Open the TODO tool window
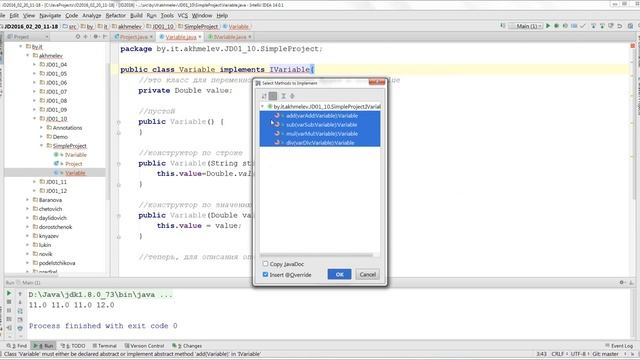Image resolution: width=640 pixels, height=360 pixels. pos(73,346)
